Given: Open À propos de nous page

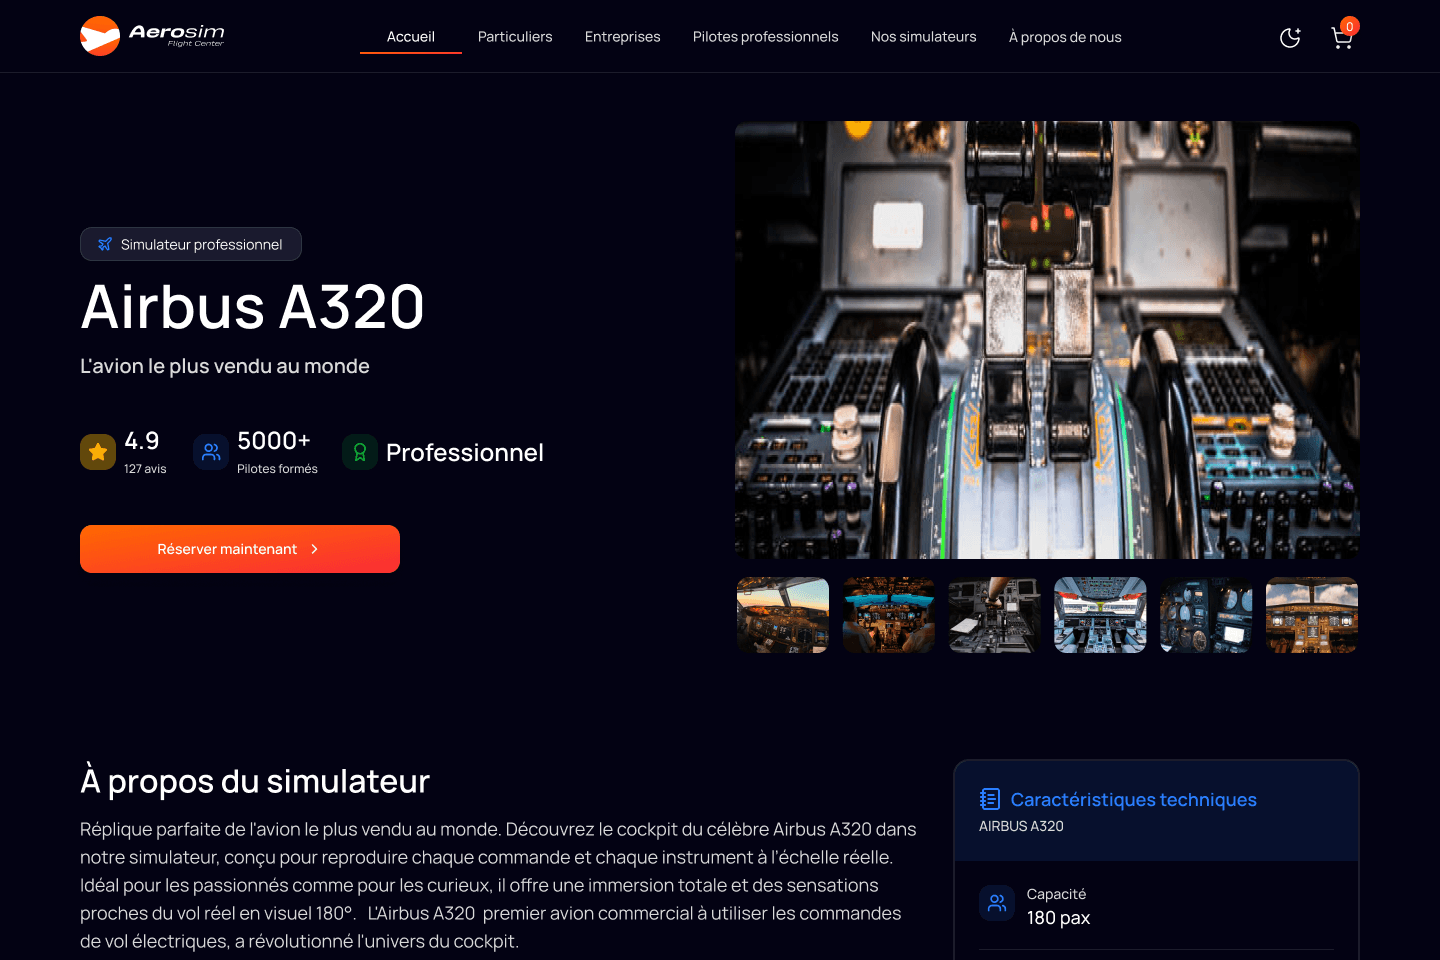Looking at the screenshot, I should 1065,37.
